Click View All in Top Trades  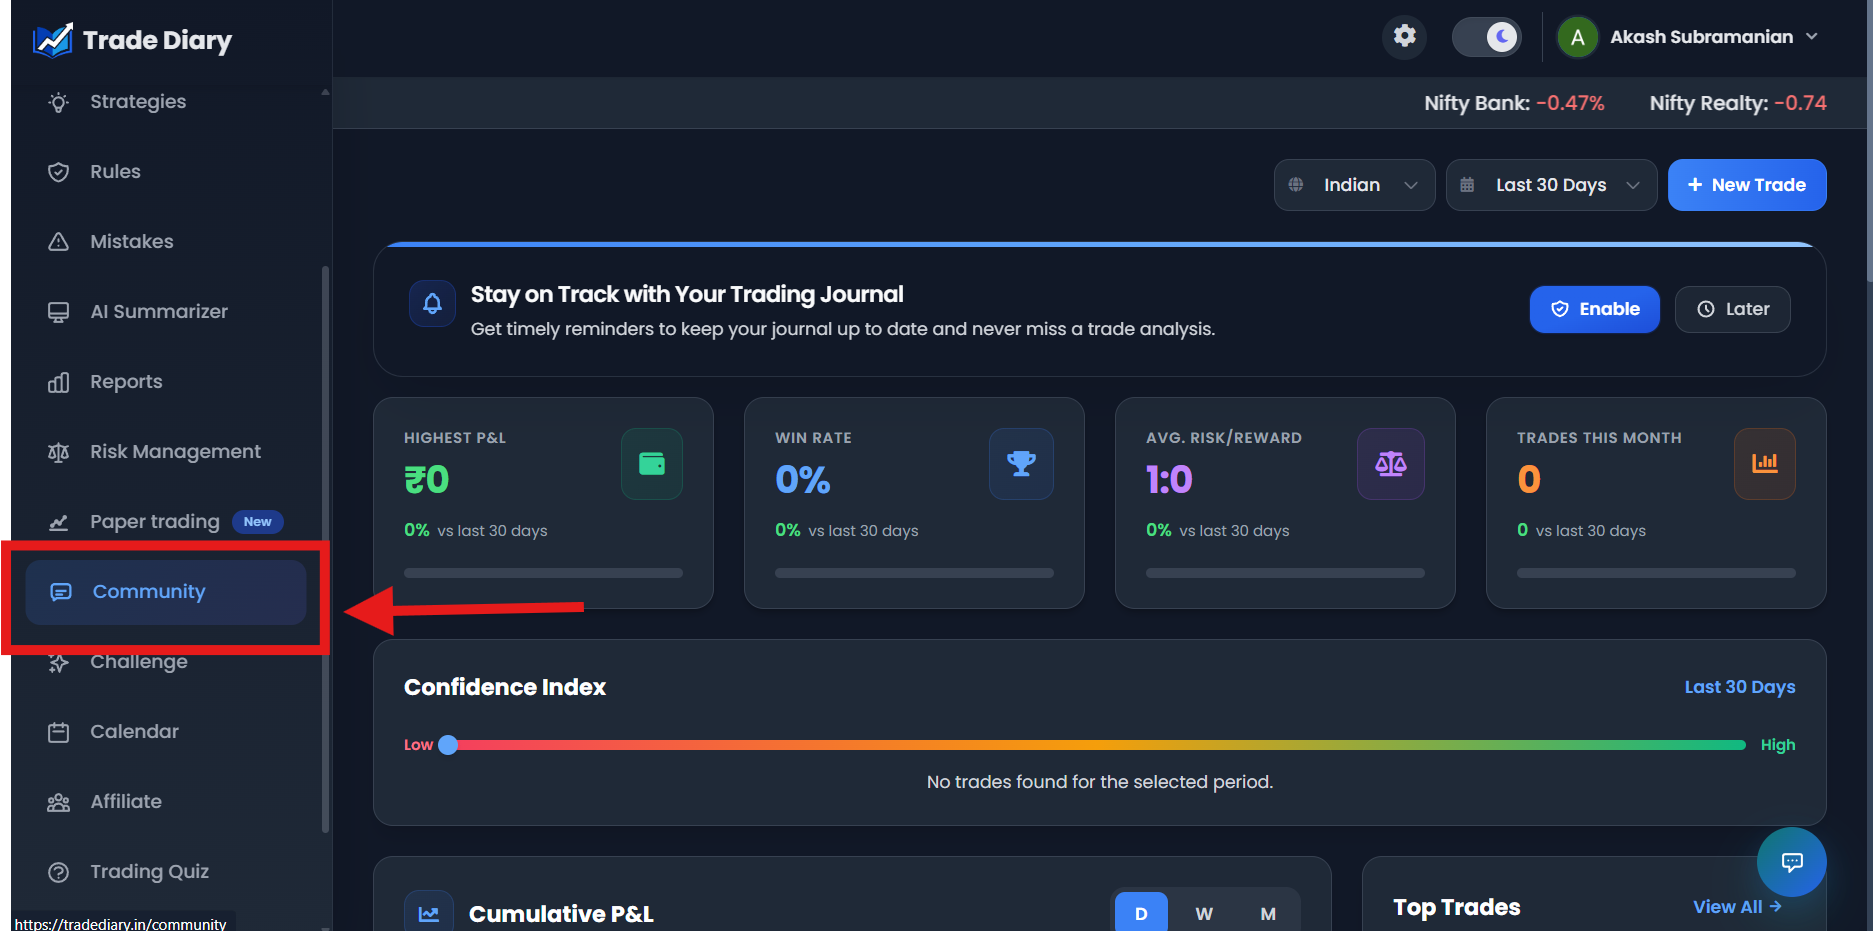pyautogui.click(x=1737, y=907)
